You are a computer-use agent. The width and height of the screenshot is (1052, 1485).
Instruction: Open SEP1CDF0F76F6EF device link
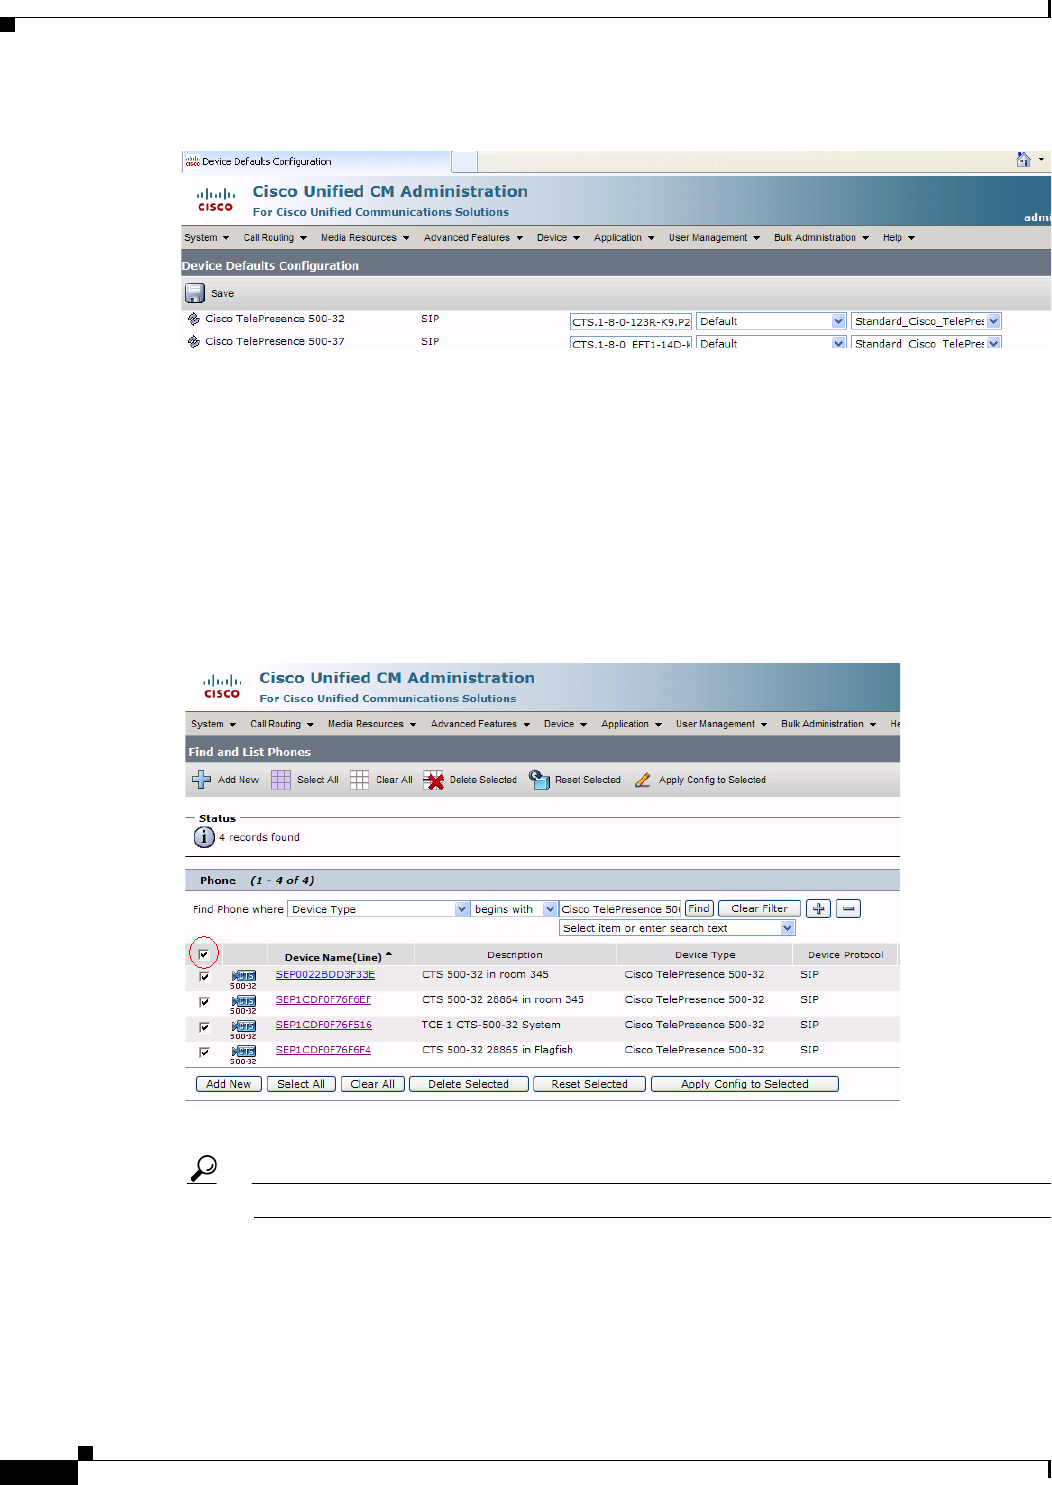pos(323,1000)
